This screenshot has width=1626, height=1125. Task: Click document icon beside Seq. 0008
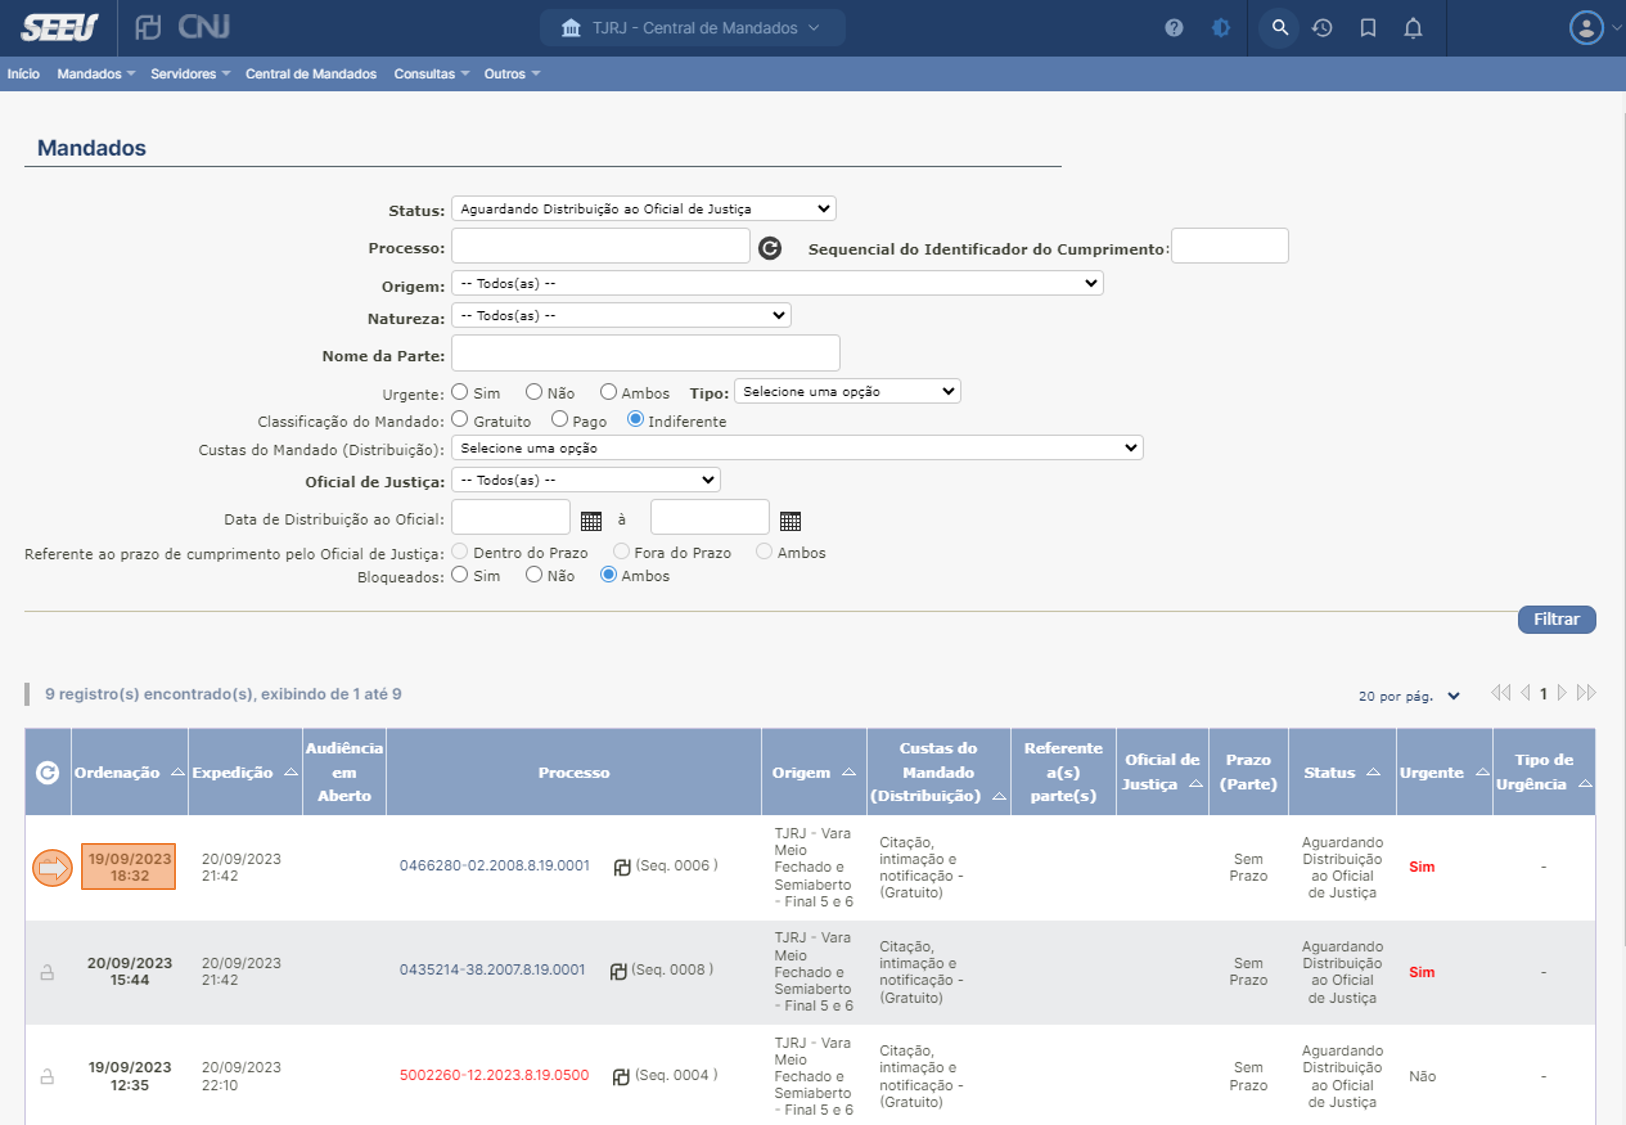click(618, 971)
